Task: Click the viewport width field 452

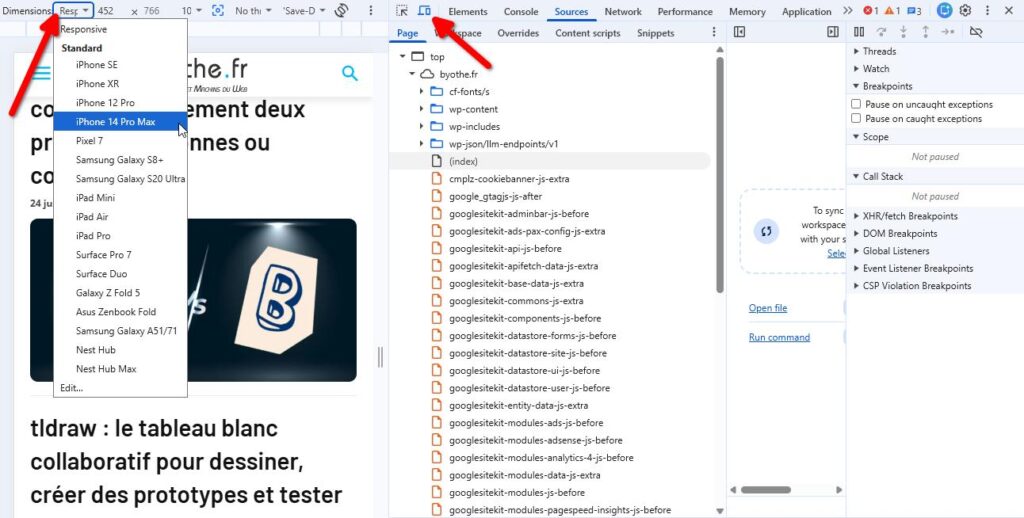Action: pos(108,10)
